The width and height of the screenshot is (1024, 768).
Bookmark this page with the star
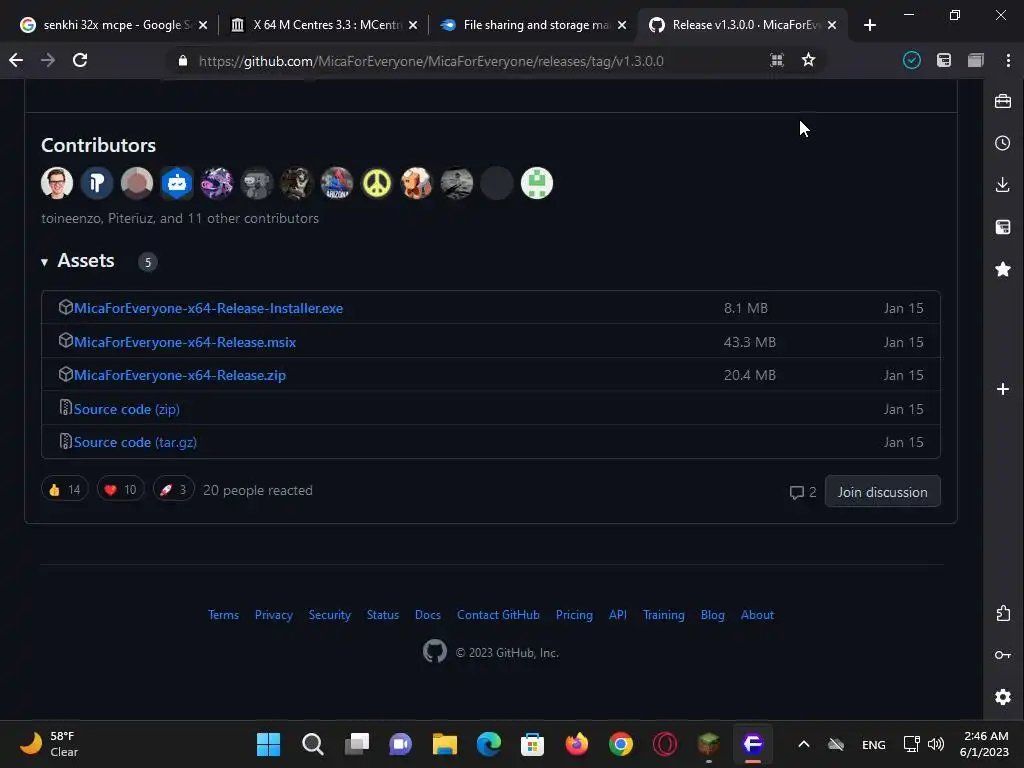click(x=808, y=61)
